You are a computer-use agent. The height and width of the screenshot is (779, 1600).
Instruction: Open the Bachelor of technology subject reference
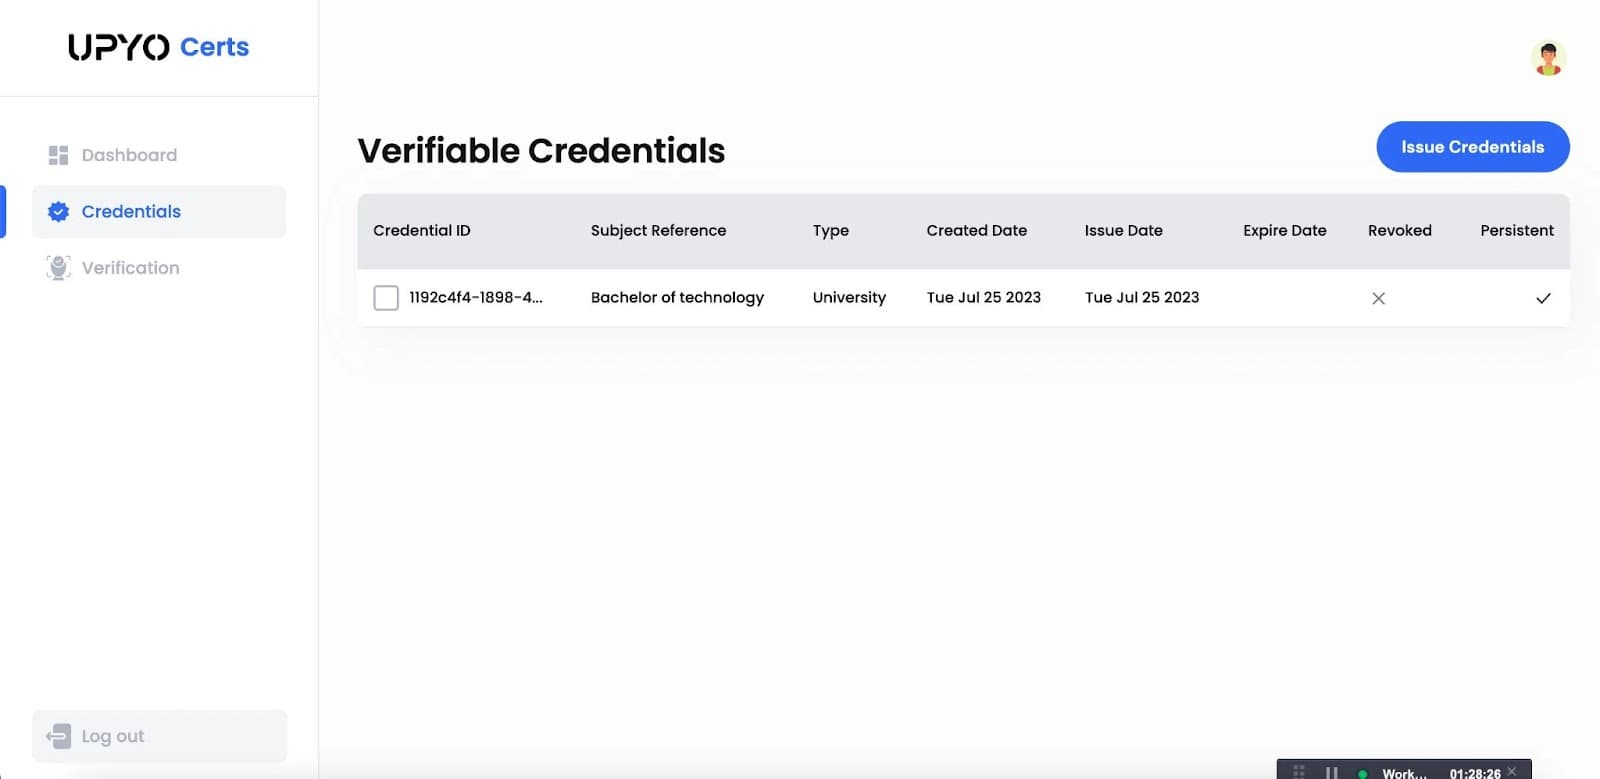pyautogui.click(x=677, y=297)
